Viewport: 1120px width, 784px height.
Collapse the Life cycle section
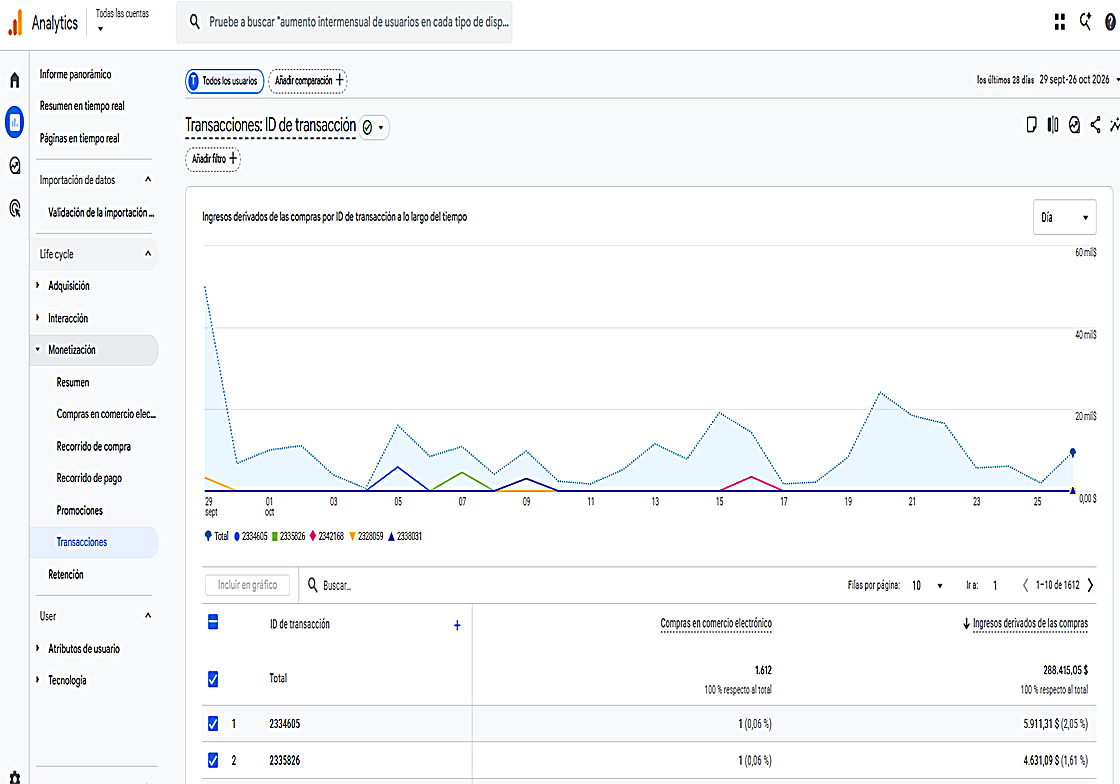pos(148,253)
